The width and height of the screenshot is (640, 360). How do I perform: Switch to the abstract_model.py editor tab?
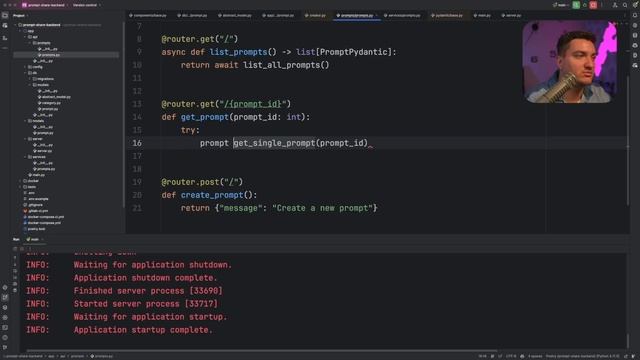pyautogui.click(x=235, y=16)
